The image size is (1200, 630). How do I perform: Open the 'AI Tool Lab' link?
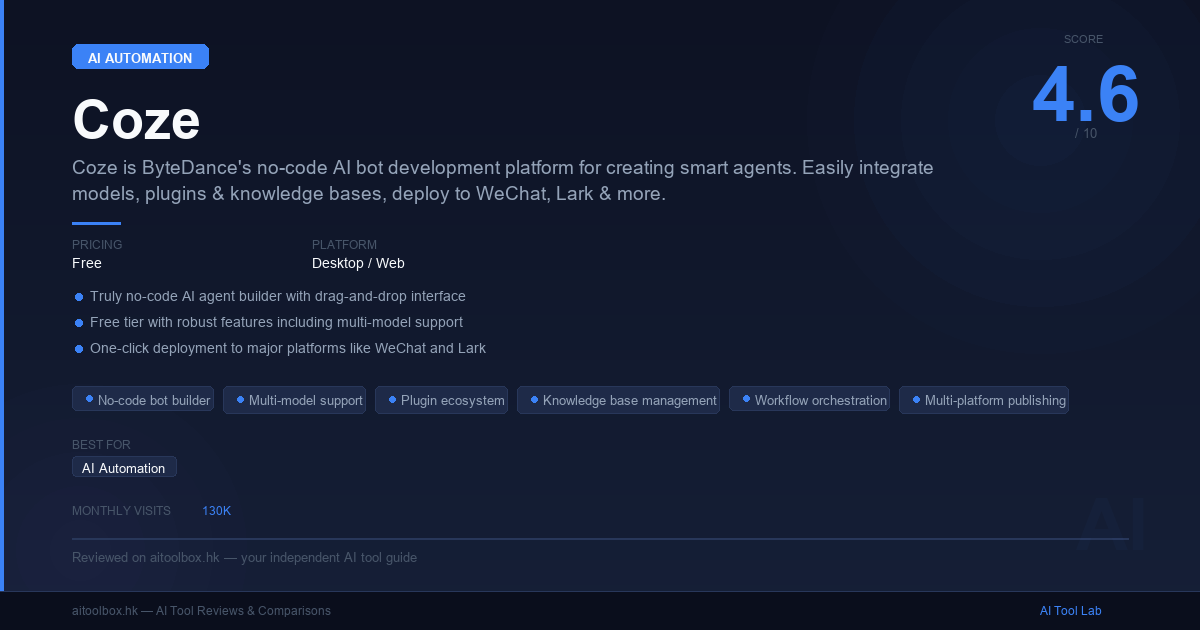point(1070,611)
